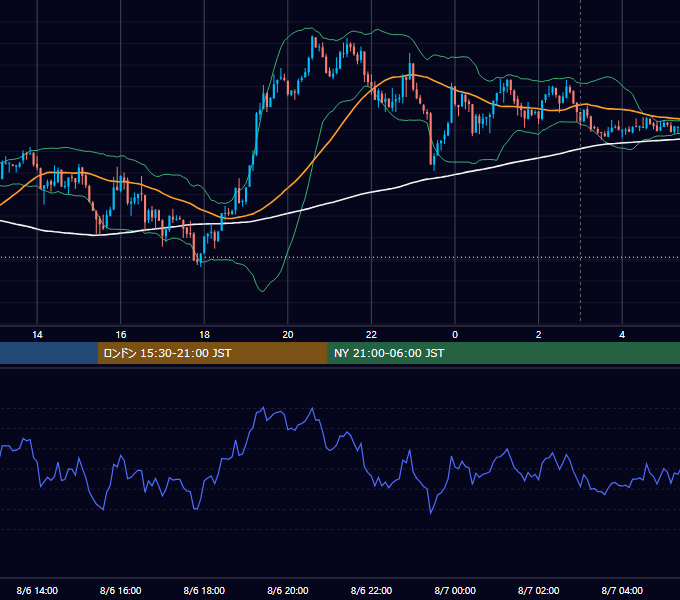
Task: Click the '2' hour label on price chart axis
Action: [538, 335]
